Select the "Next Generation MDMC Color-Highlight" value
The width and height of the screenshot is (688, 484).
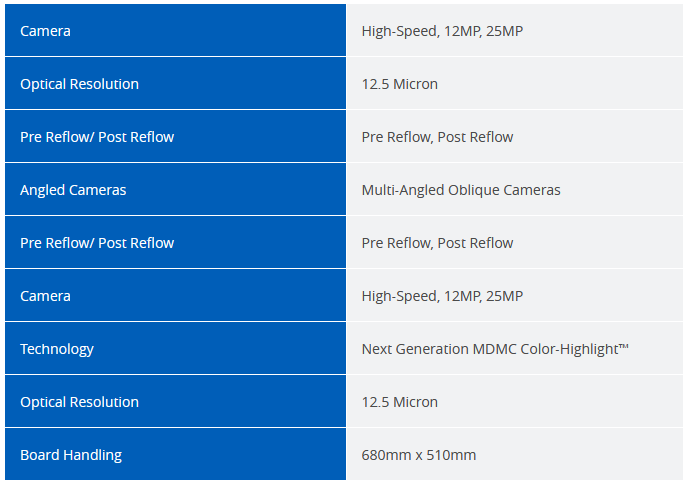(490, 349)
